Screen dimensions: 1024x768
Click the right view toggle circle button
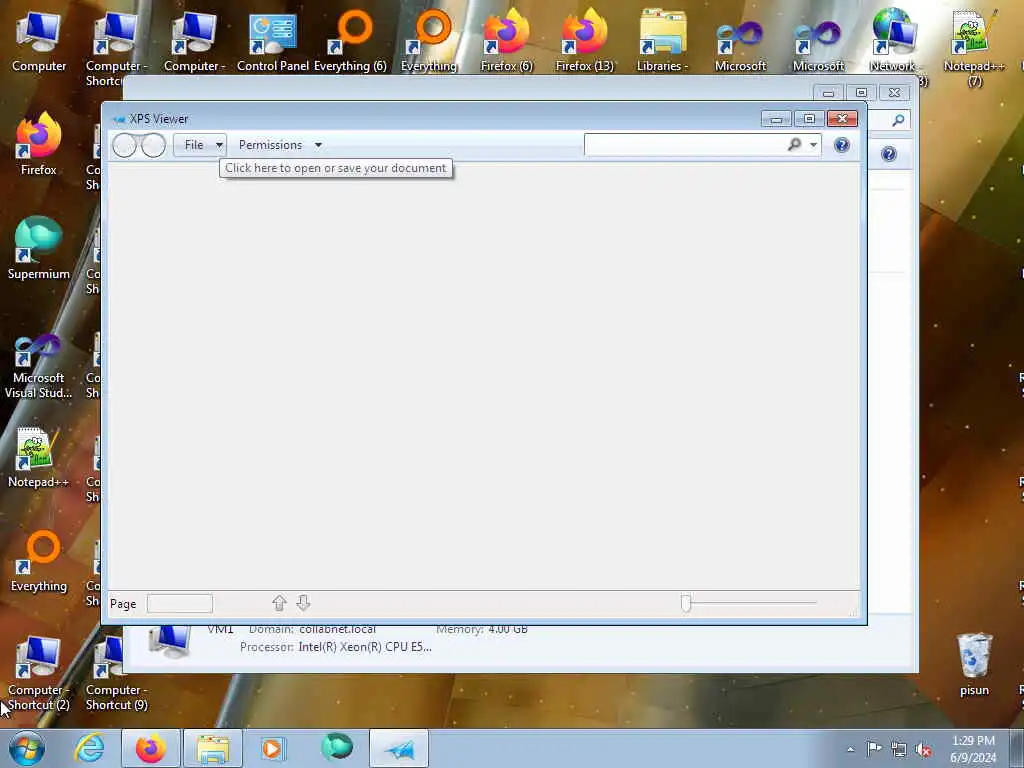click(x=153, y=145)
